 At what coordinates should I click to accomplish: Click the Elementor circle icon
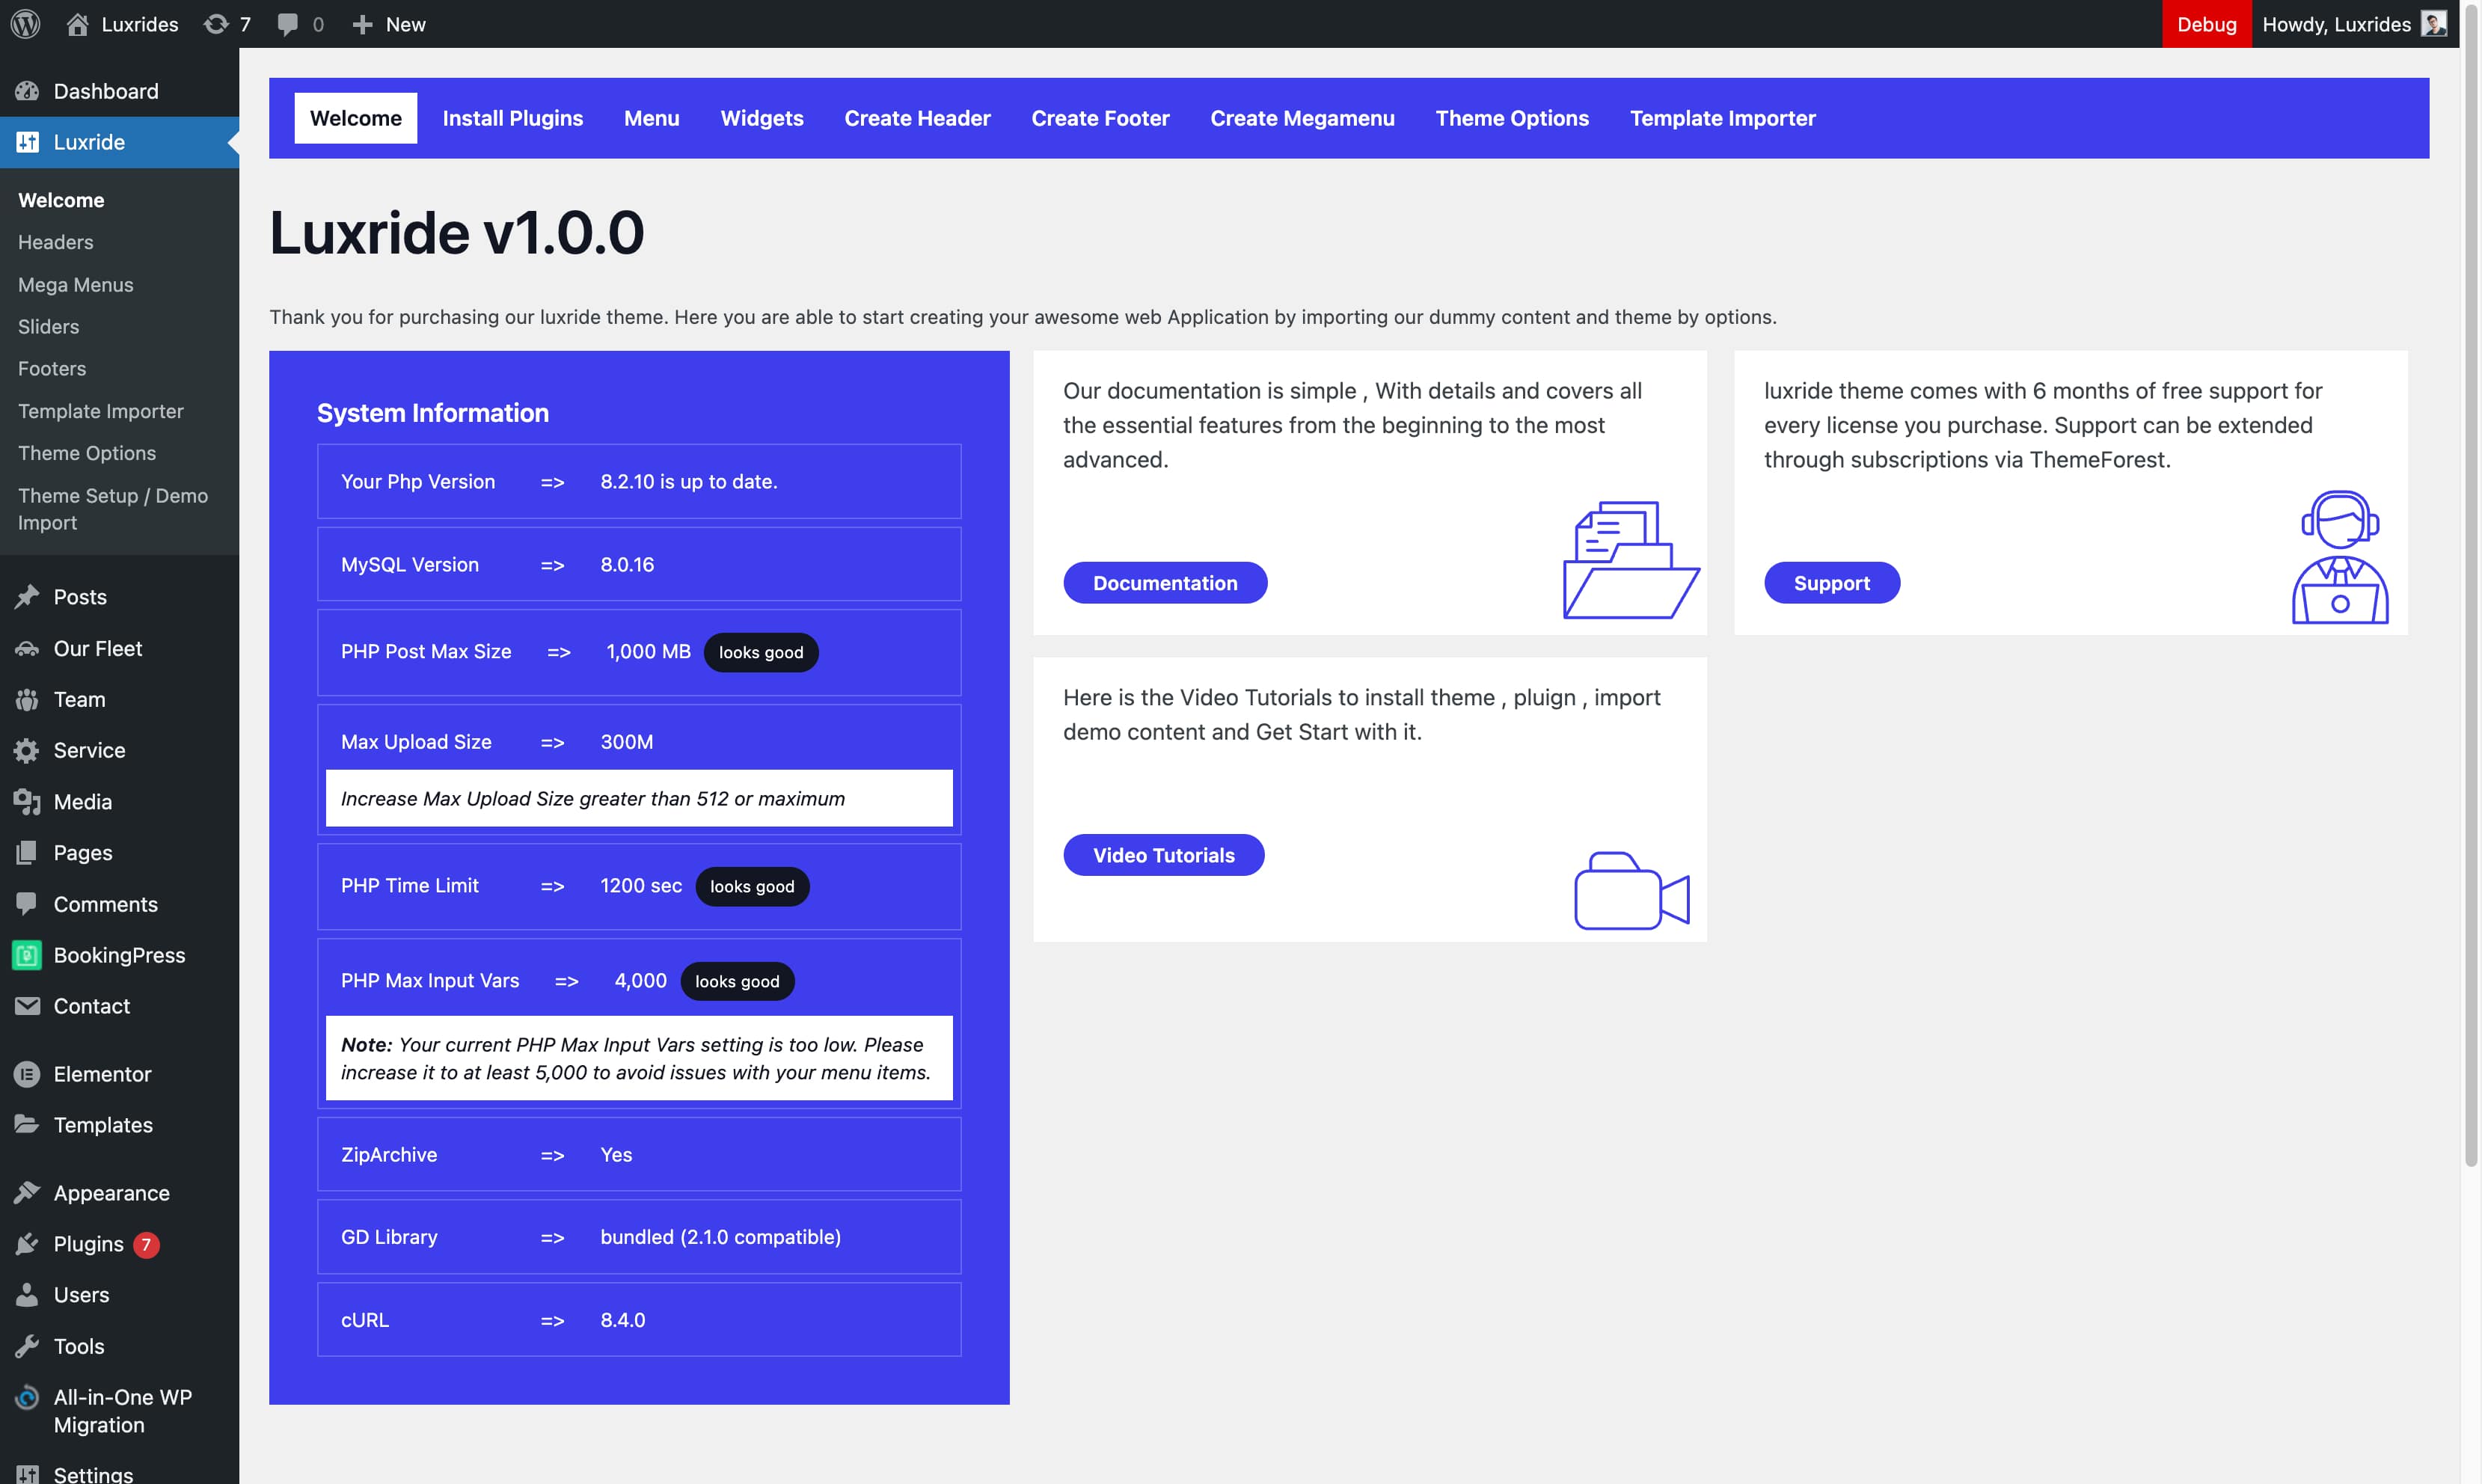(x=27, y=1074)
